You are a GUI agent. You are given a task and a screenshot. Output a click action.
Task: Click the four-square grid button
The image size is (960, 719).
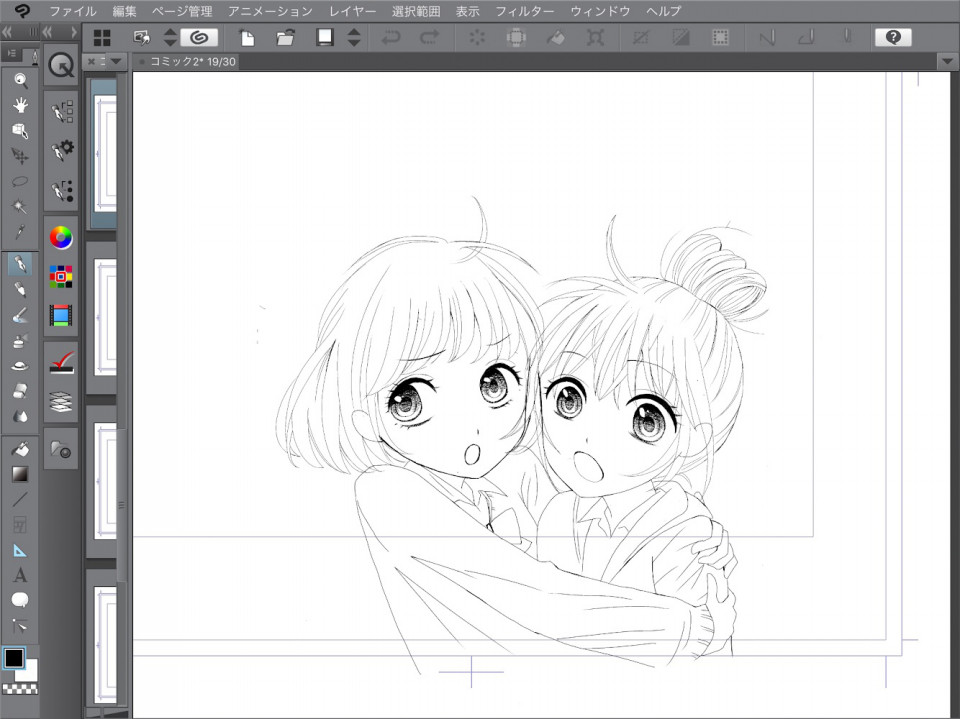click(102, 38)
